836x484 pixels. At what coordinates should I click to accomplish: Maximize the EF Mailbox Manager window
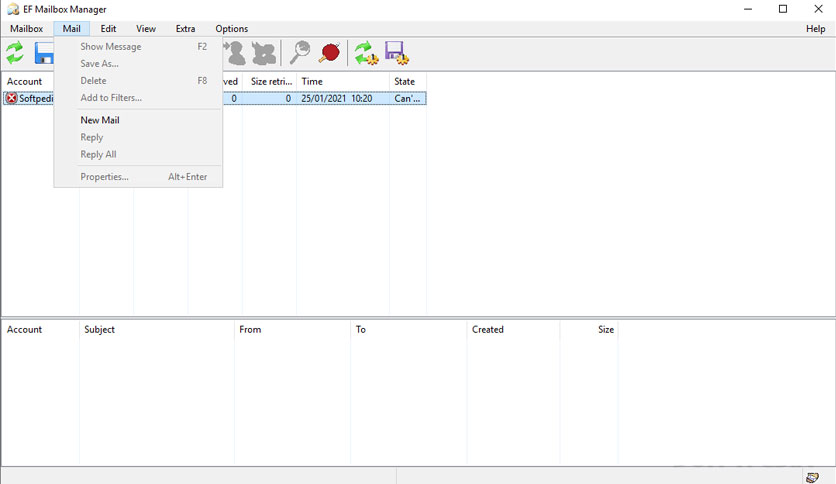point(783,9)
